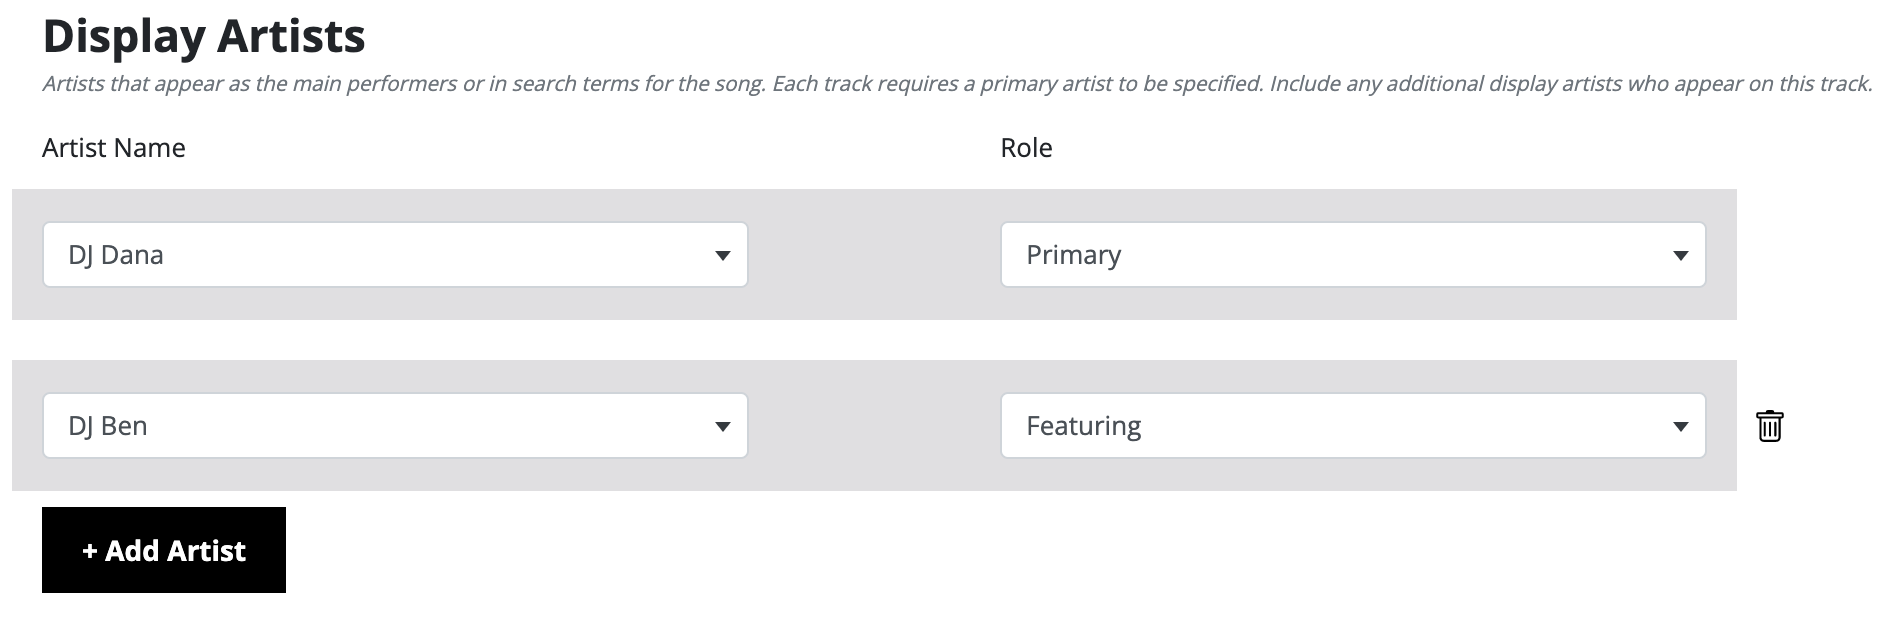
Task: Delete the DJ Ben artist row with trash icon
Action: click(x=1769, y=426)
